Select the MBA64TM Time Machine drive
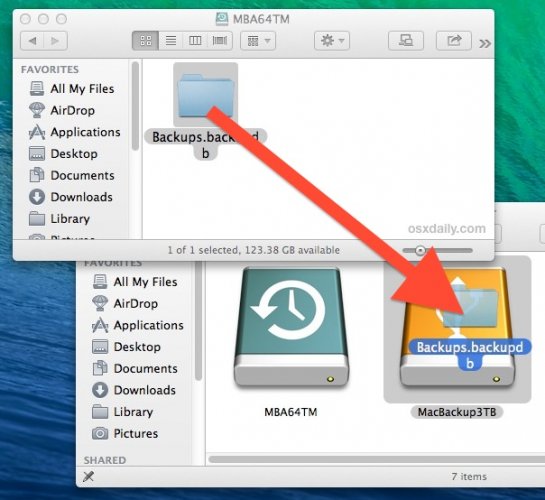 [x=291, y=328]
